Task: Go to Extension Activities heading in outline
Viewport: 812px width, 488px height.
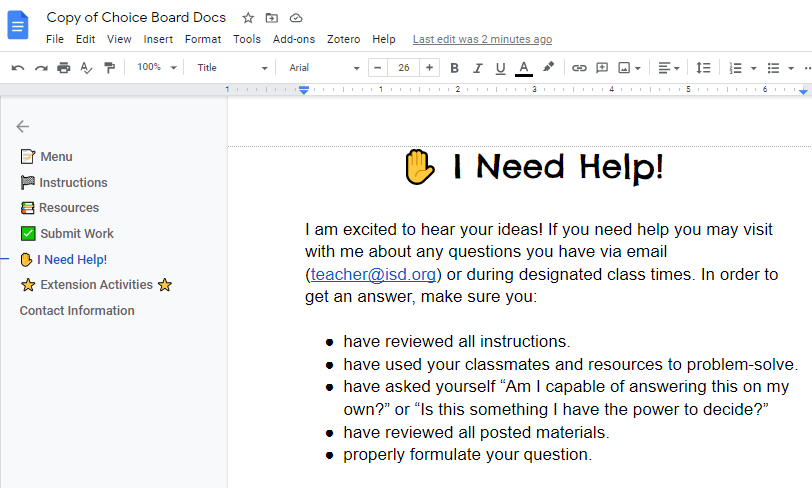Action: coord(96,285)
